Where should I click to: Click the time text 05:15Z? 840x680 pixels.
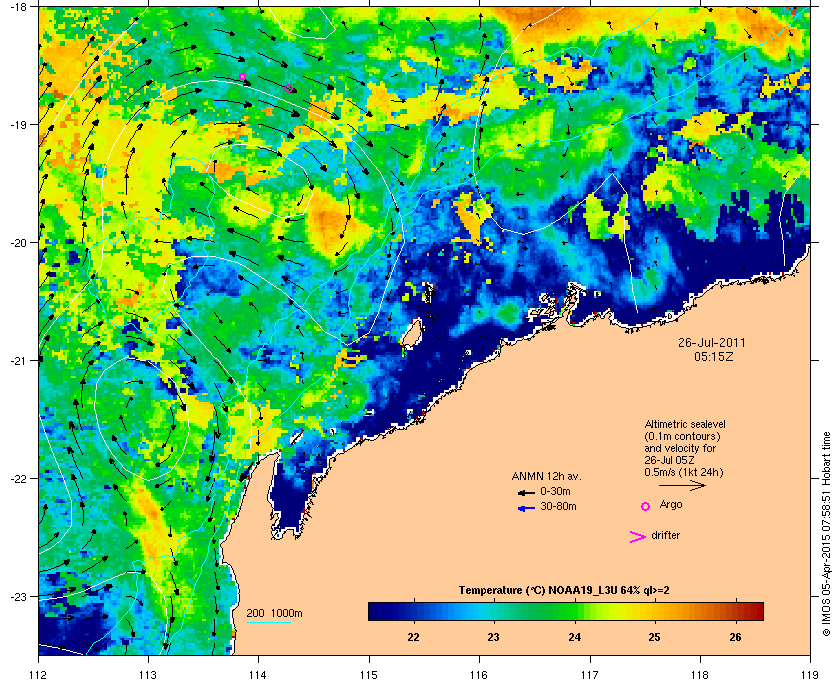point(714,357)
